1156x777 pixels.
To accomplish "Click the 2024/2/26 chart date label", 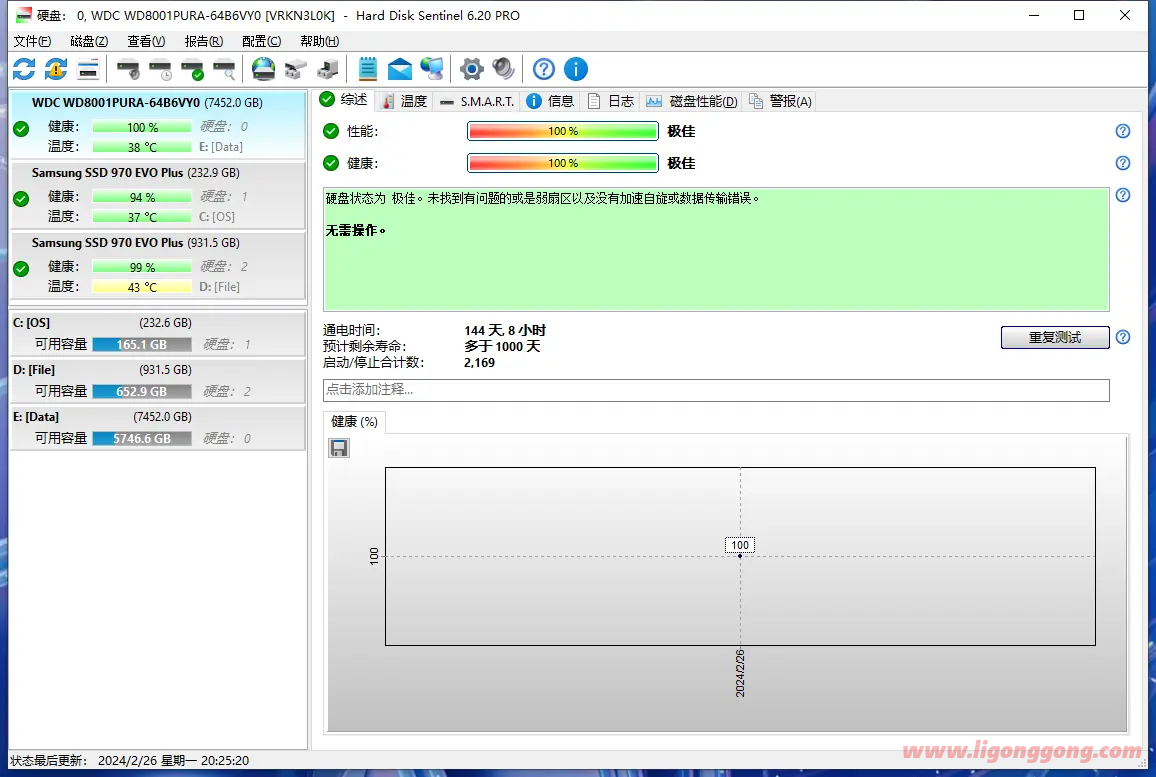I will tap(739, 673).
